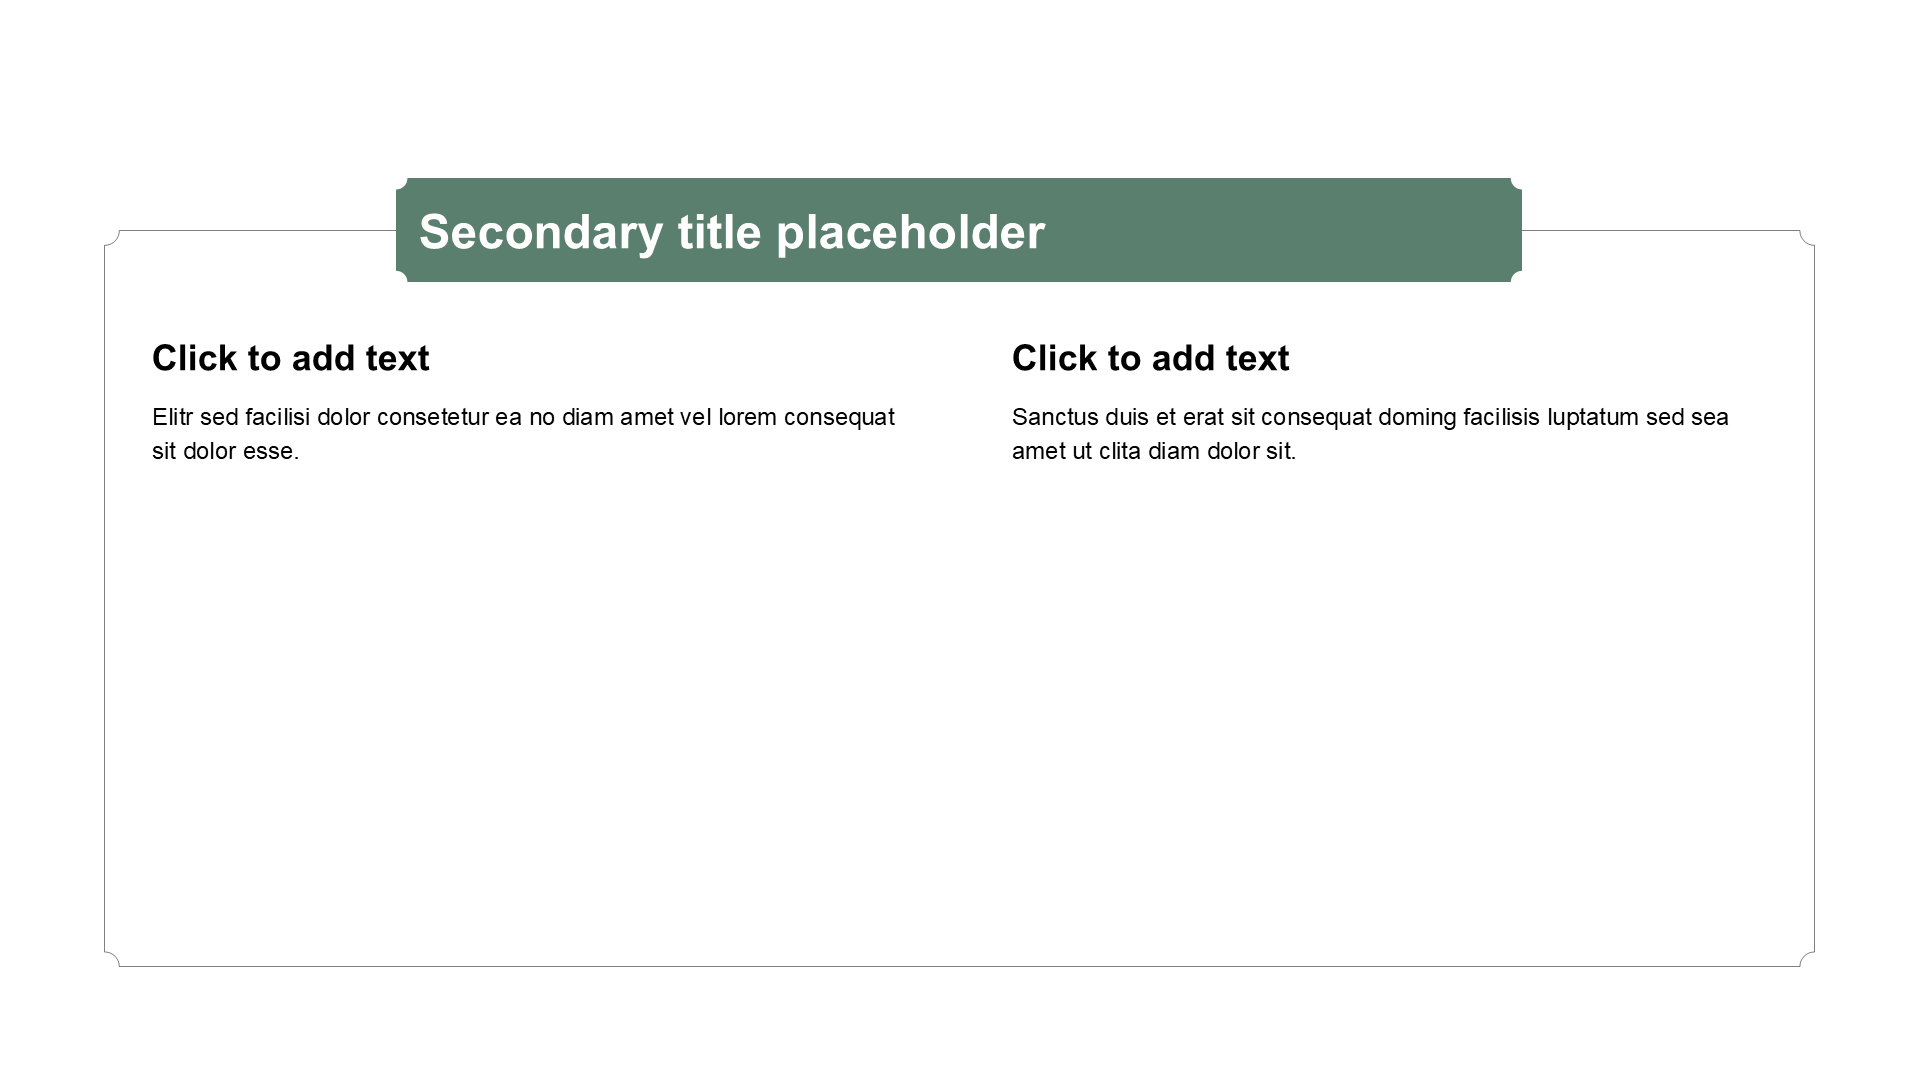Click the green banner's bottom-right corner notch

1516,276
